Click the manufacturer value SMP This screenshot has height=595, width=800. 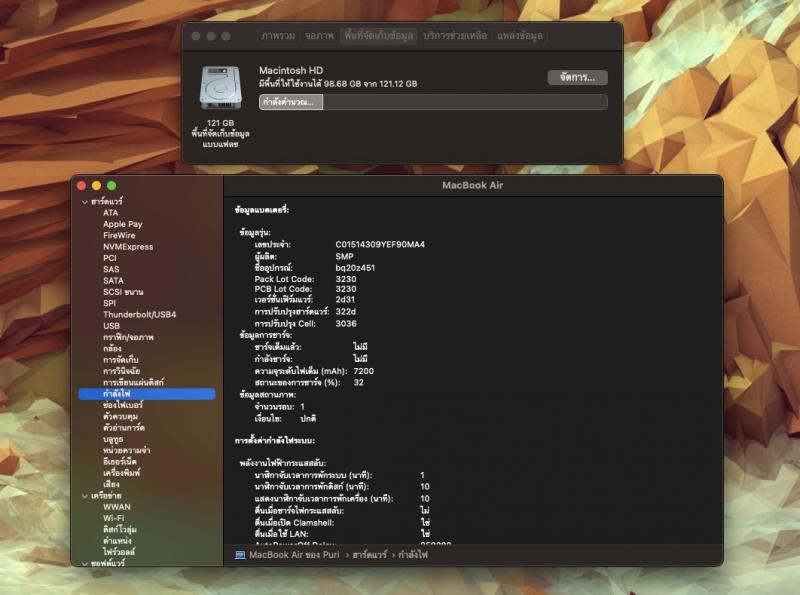coord(344,256)
